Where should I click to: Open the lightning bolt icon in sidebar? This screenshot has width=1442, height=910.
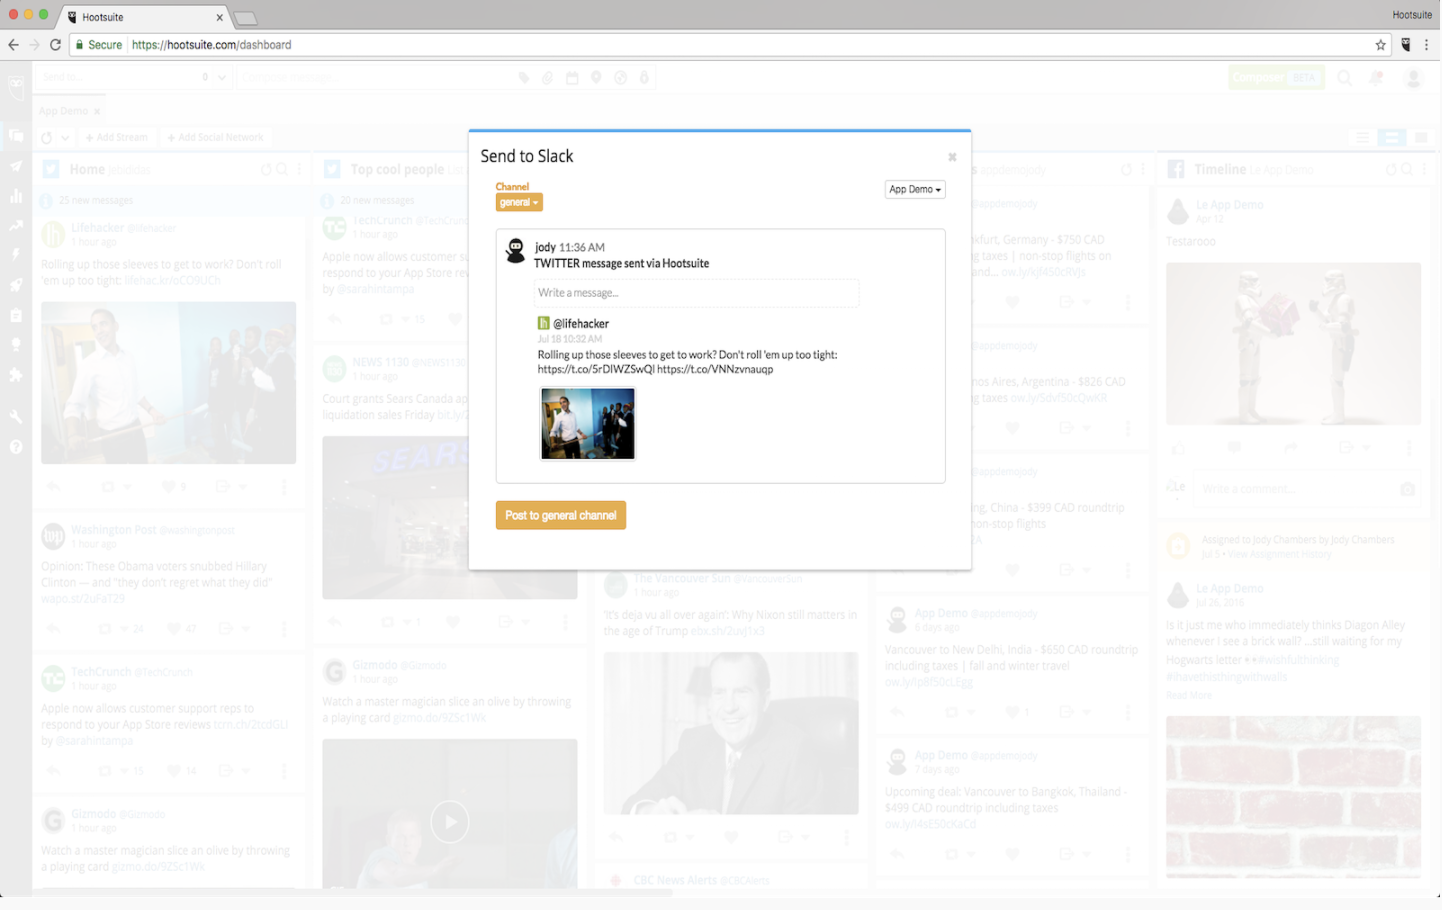16,255
